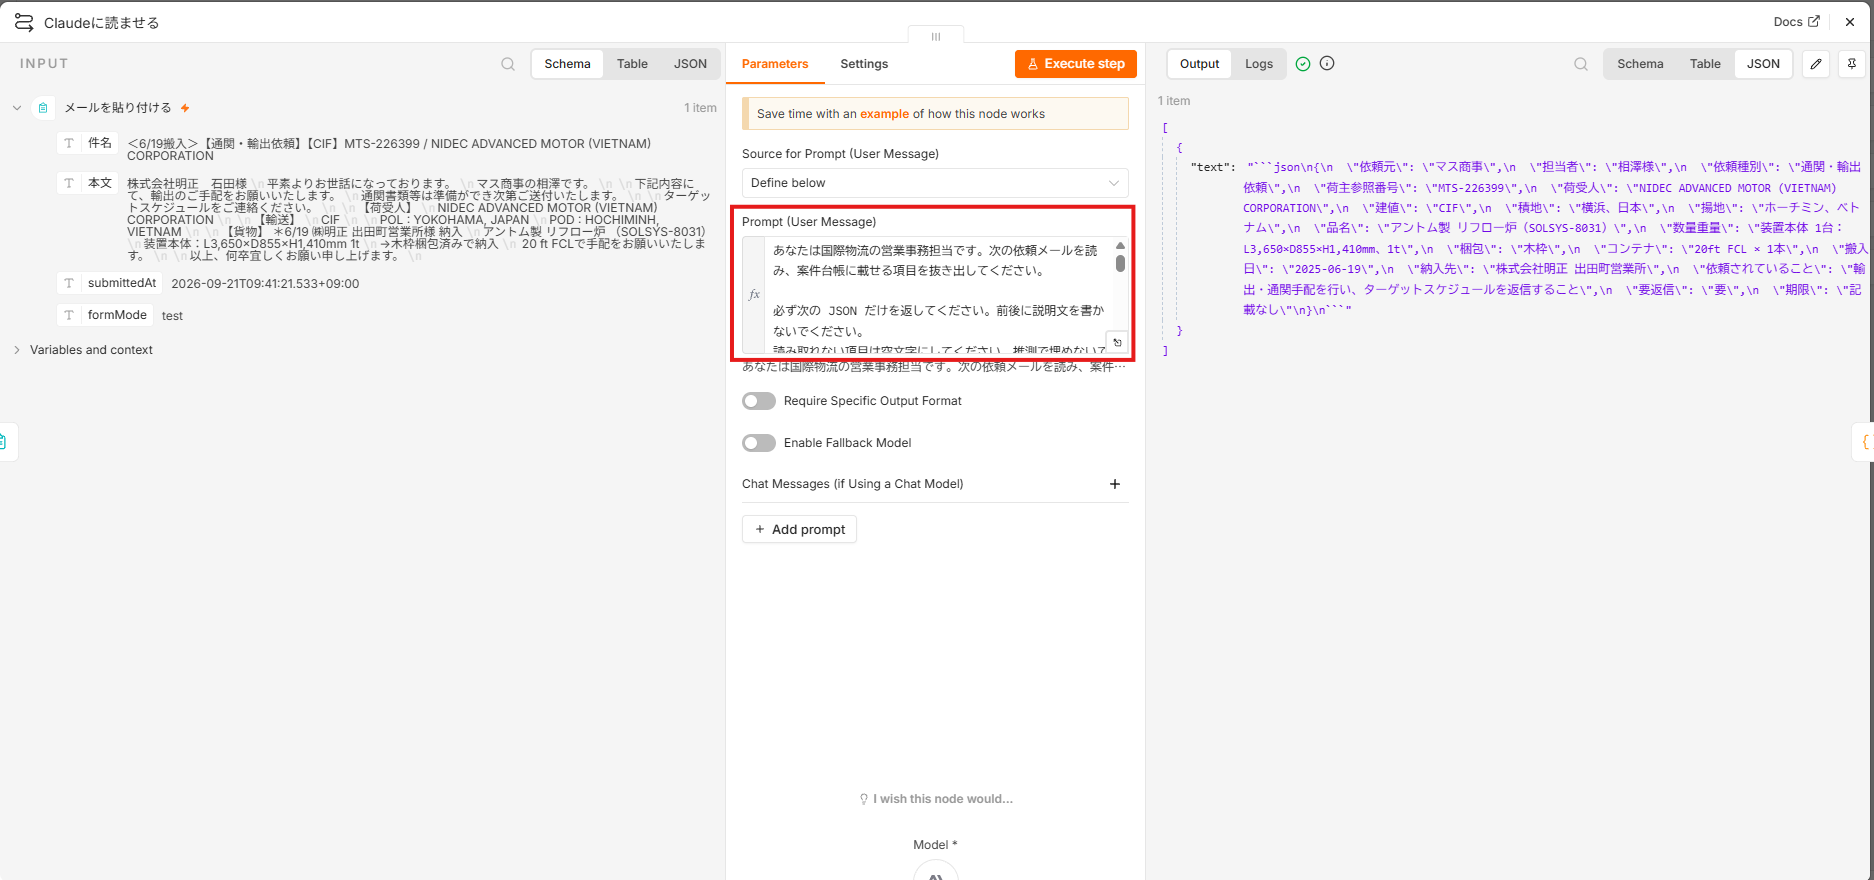Viewport: 1874px width, 880px height.
Task: Select output Schema view
Action: 1640,64
